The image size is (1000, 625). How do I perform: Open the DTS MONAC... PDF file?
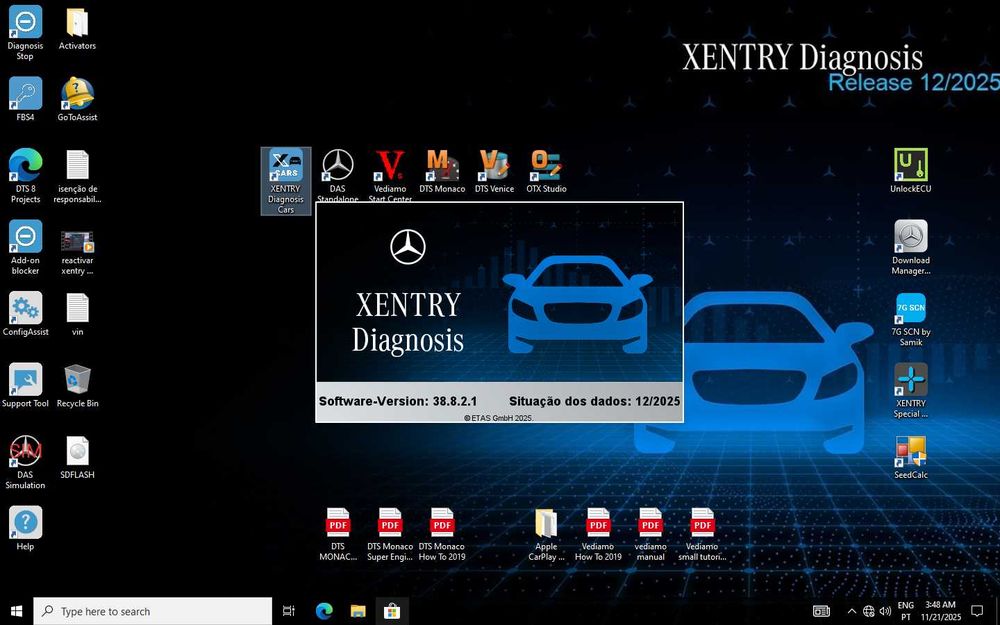point(337,534)
